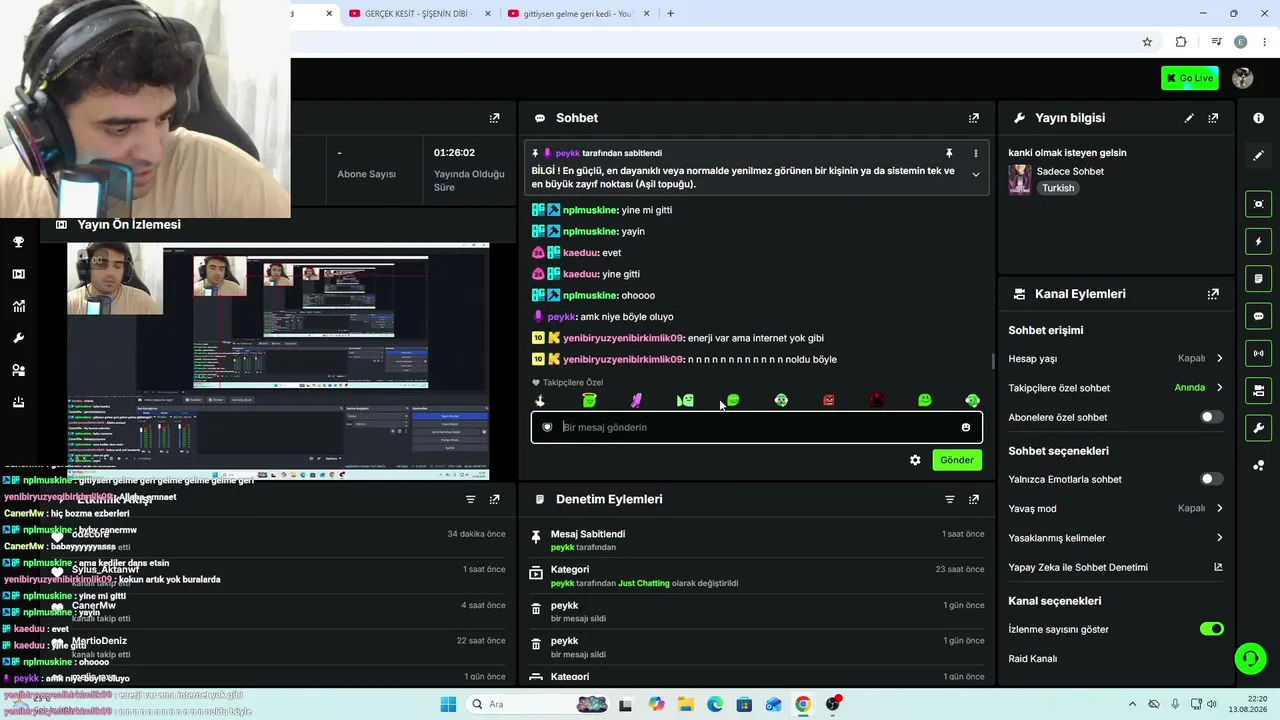Bookmark this page with the star icon
This screenshot has width=1280, height=720.
1147,42
